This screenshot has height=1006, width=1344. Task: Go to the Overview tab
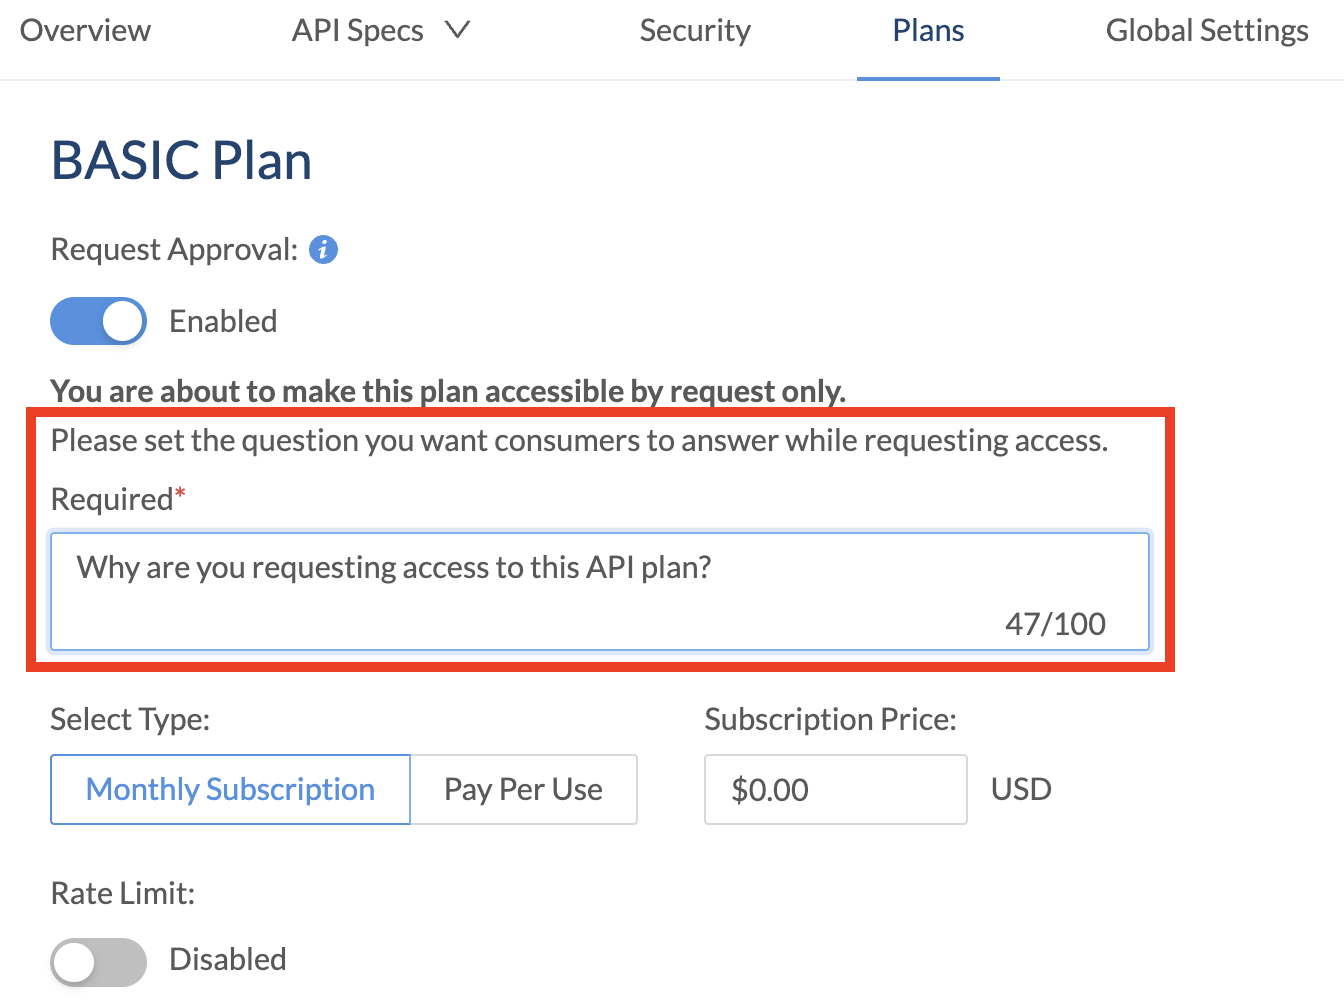85,31
